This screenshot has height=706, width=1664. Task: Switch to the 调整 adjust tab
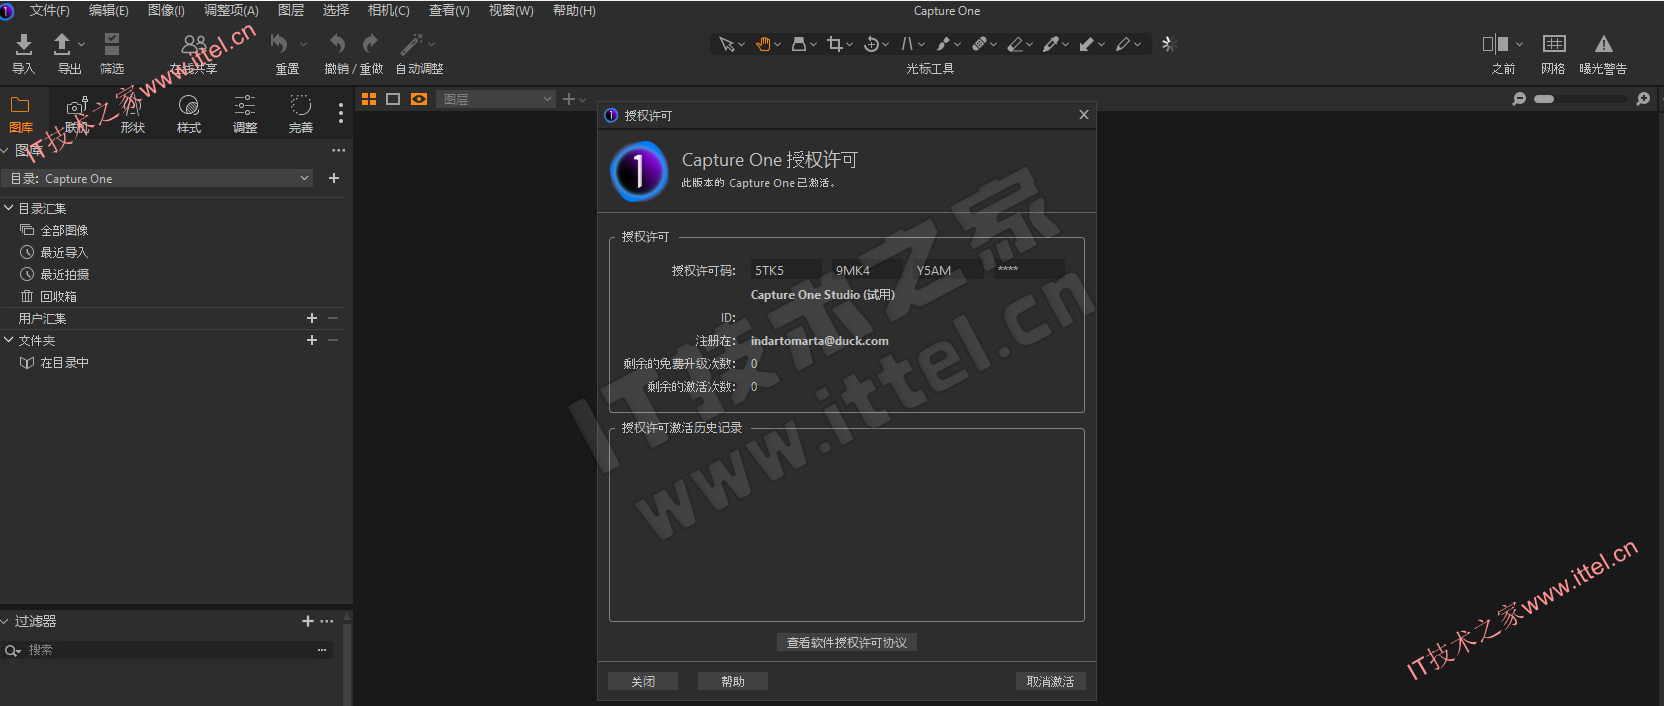pyautogui.click(x=245, y=114)
